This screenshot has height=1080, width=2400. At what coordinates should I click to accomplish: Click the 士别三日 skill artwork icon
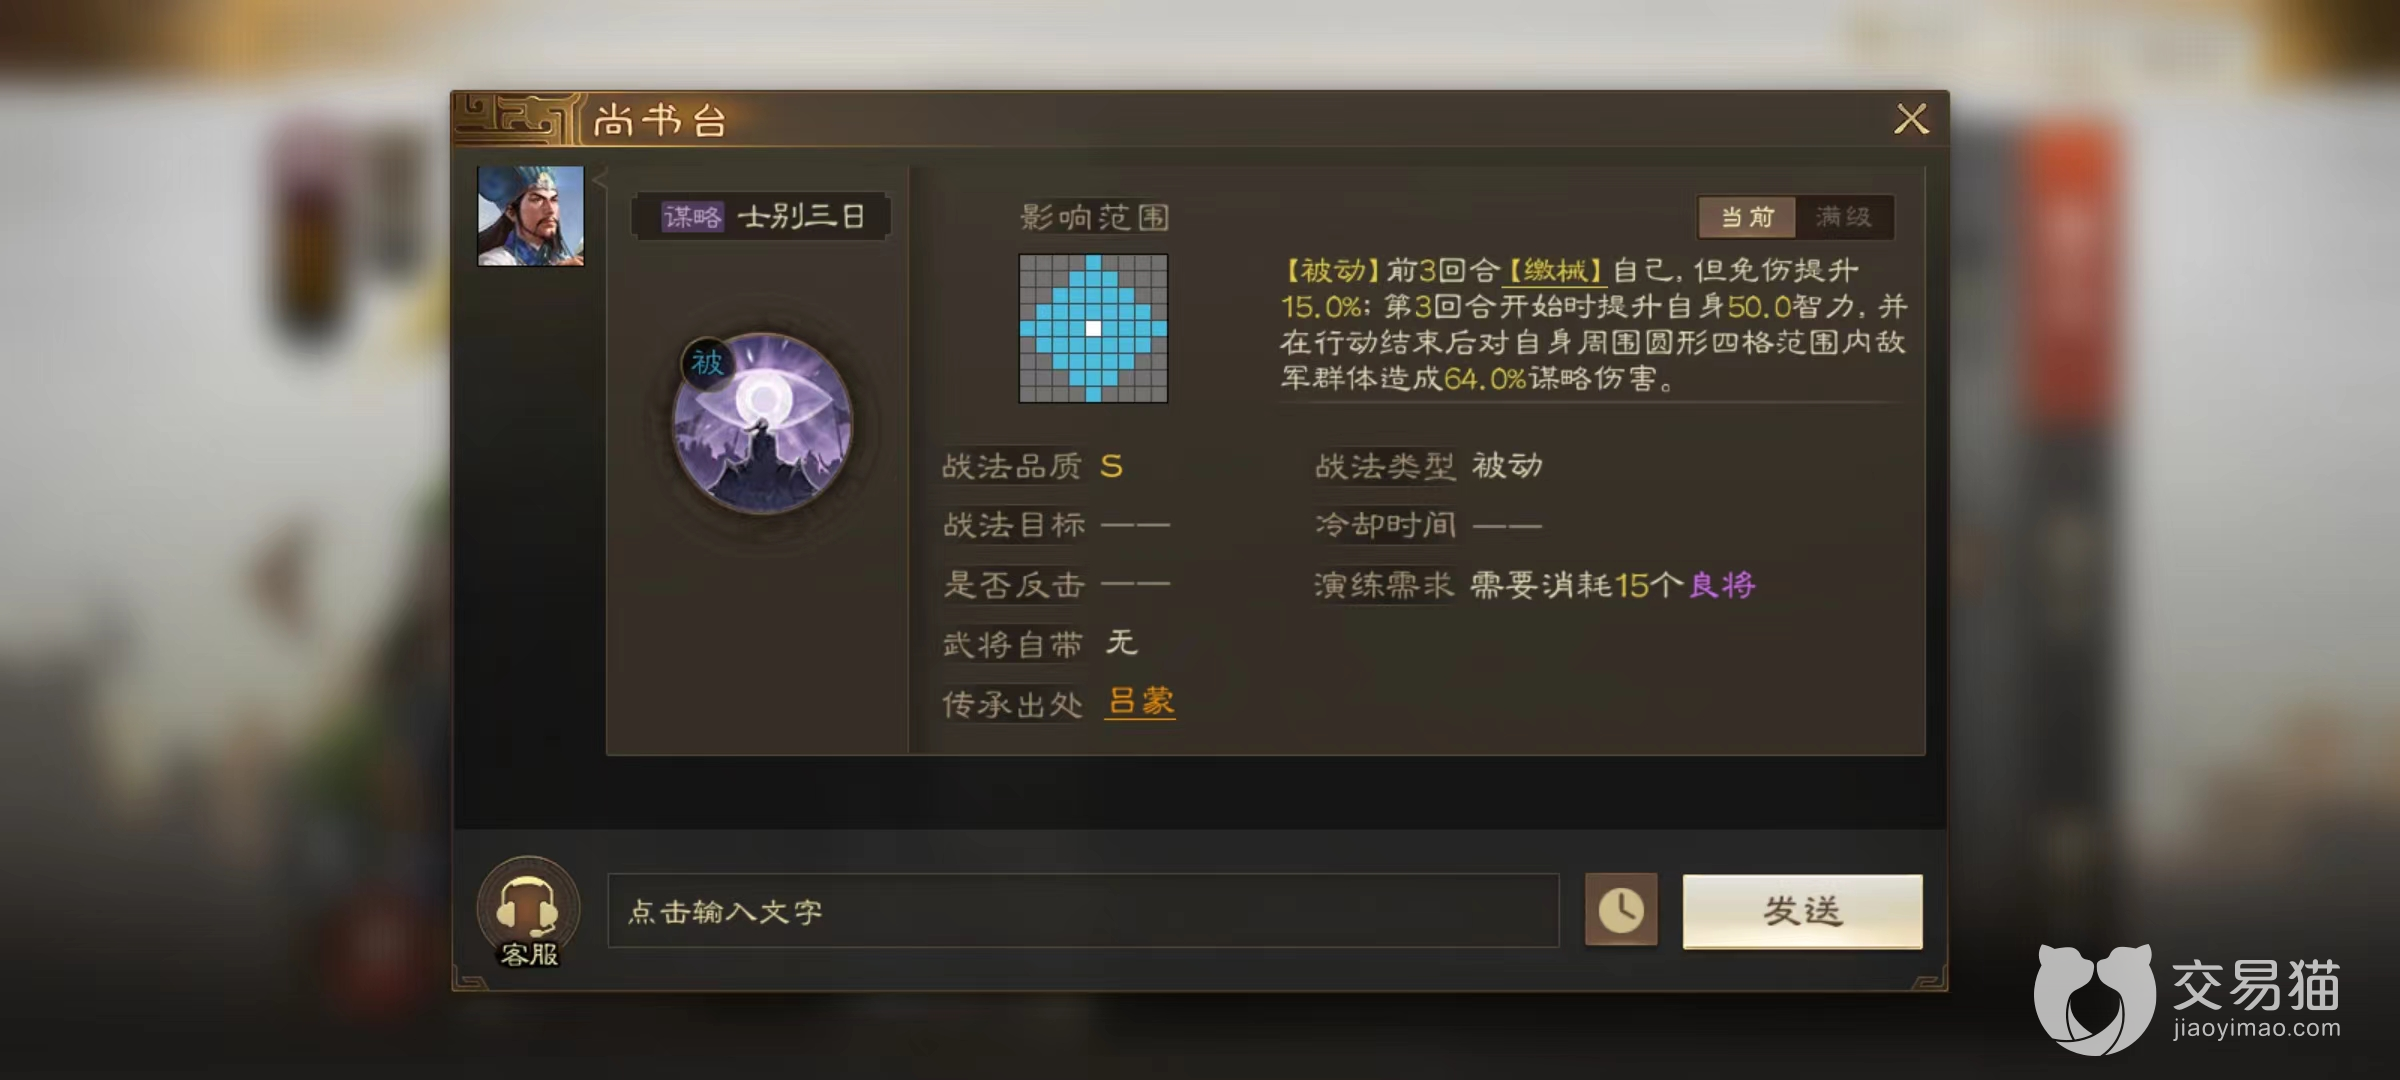tap(763, 424)
